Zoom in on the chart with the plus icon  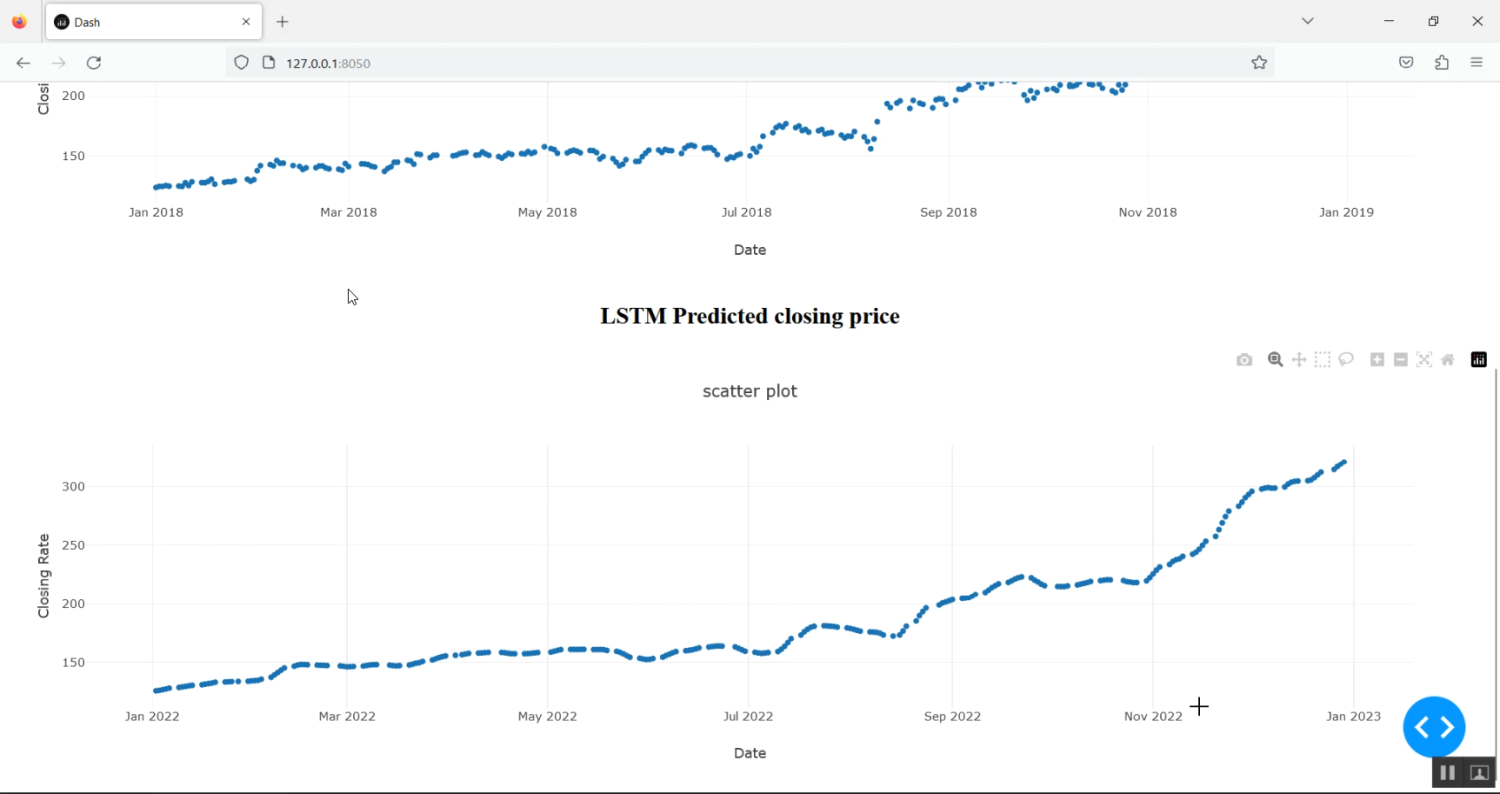pyautogui.click(x=1376, y=359)
